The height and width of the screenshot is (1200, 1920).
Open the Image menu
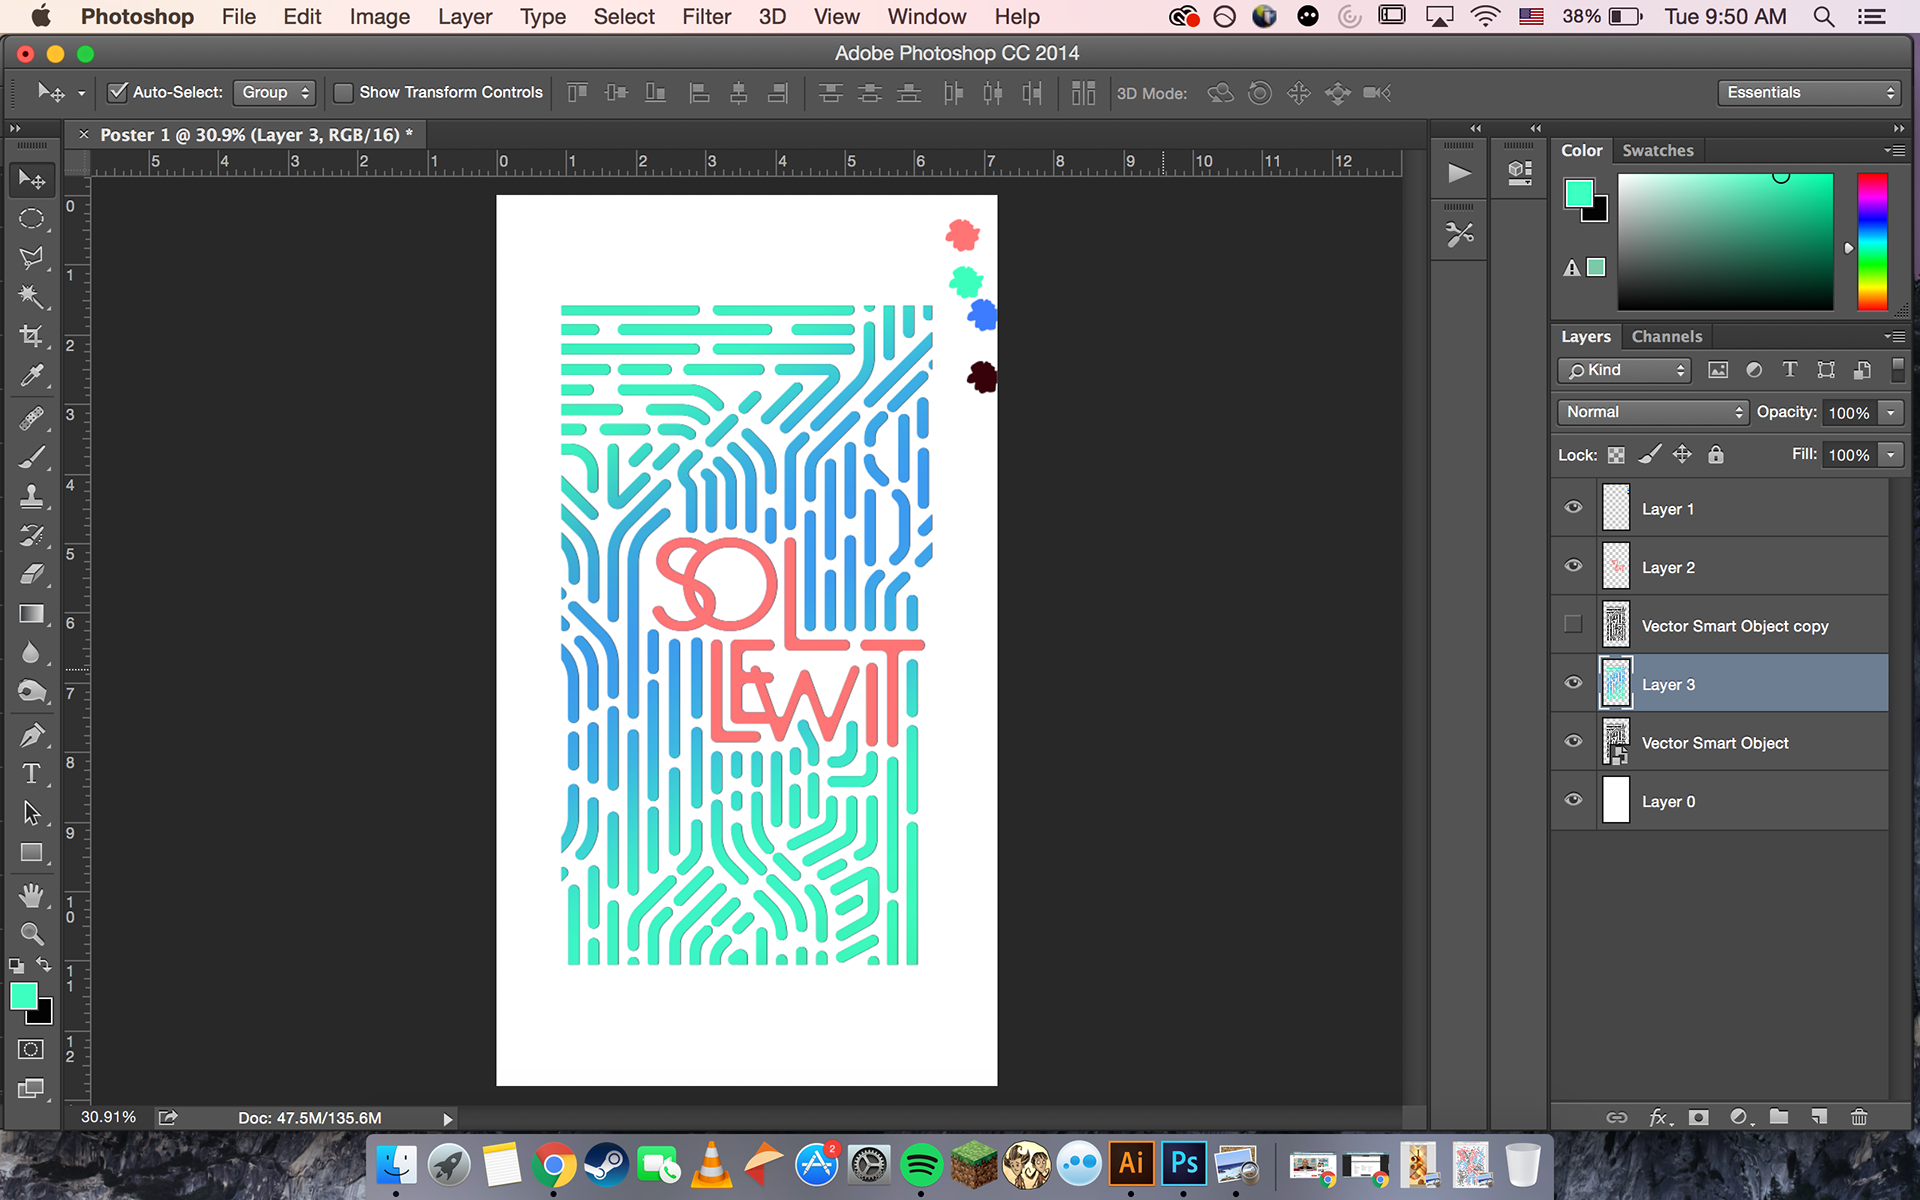point(379,17)
